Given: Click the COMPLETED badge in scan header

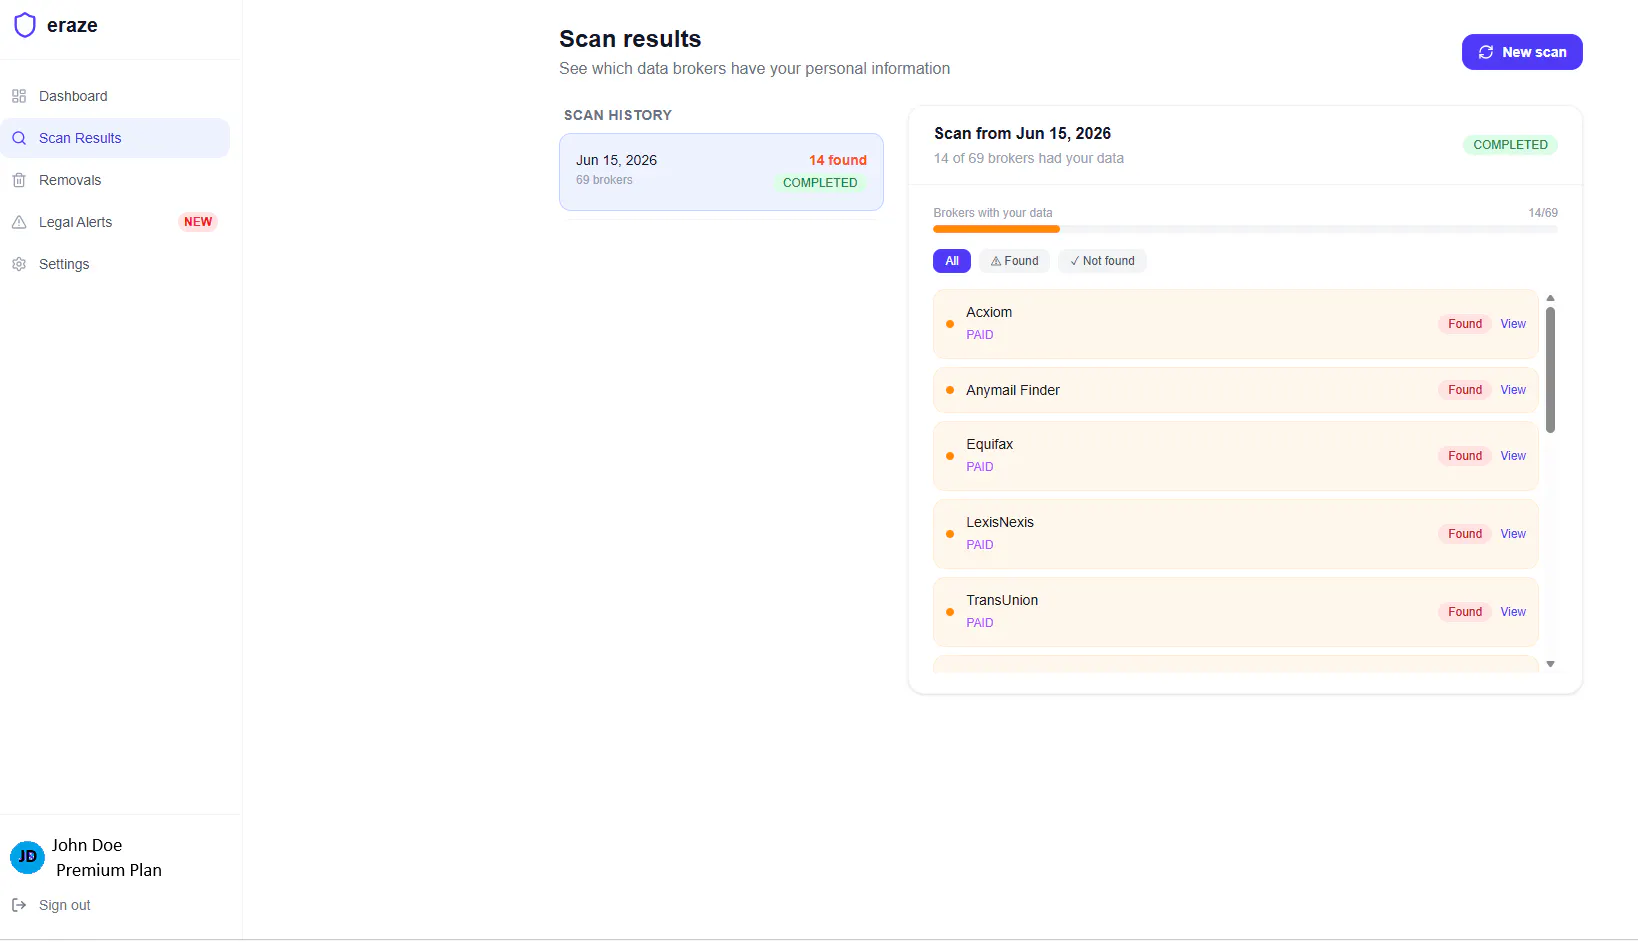Looking at the screenshot, I should (x=1510, y=145).
